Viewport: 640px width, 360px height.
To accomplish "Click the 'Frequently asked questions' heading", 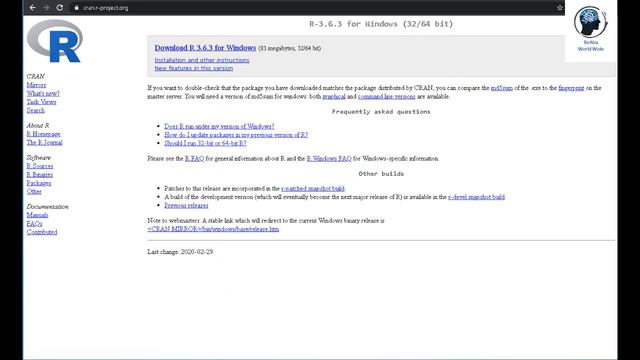I will [381, 111].
